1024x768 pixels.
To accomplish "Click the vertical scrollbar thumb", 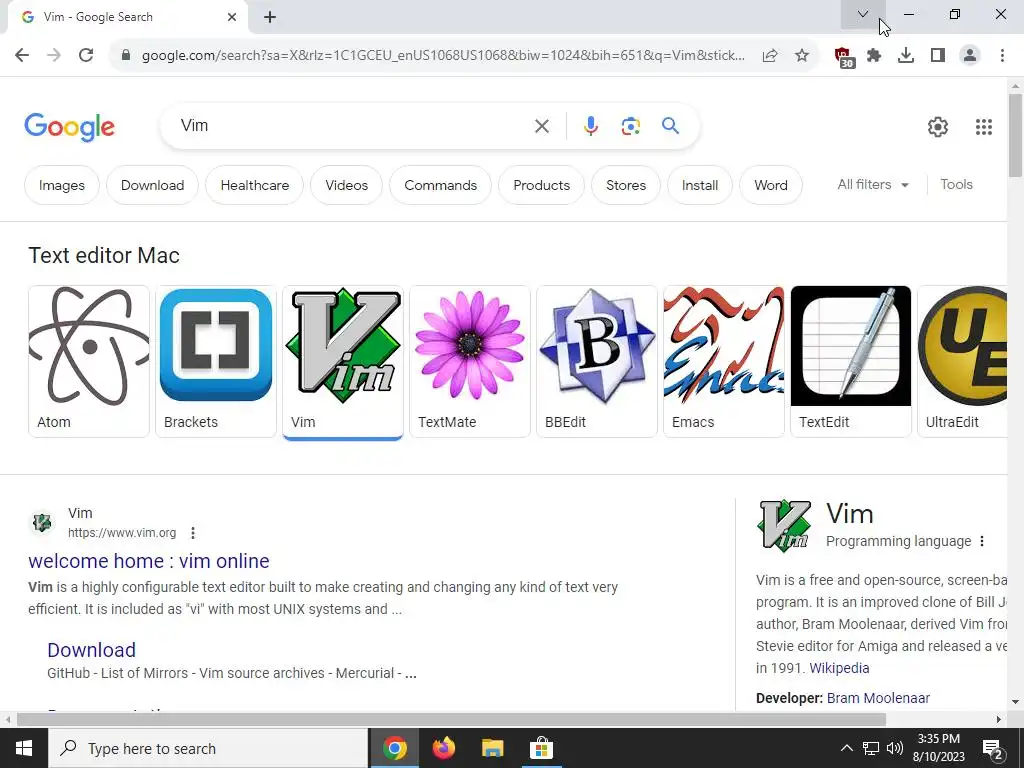I will (x=1015, y=135).
